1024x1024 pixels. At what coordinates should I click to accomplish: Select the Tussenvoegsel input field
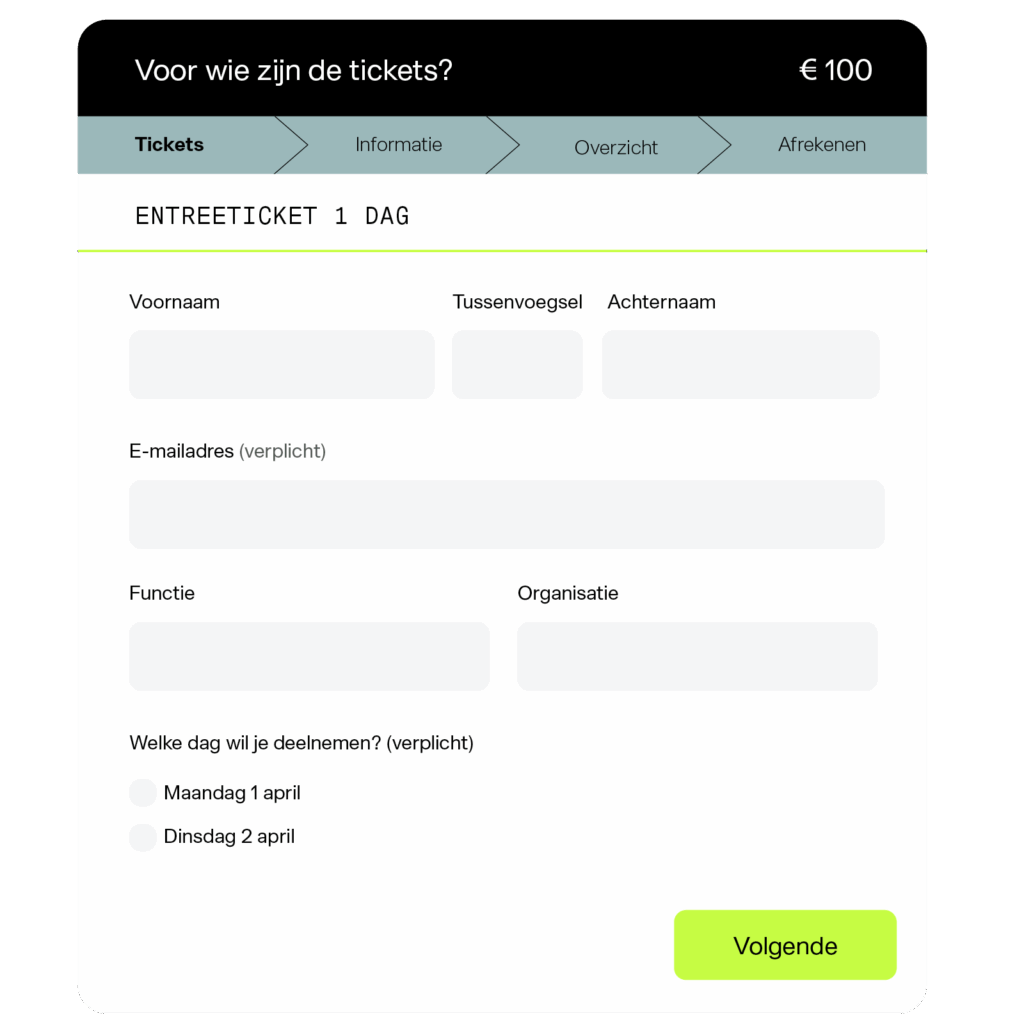[x=517, y=364]
